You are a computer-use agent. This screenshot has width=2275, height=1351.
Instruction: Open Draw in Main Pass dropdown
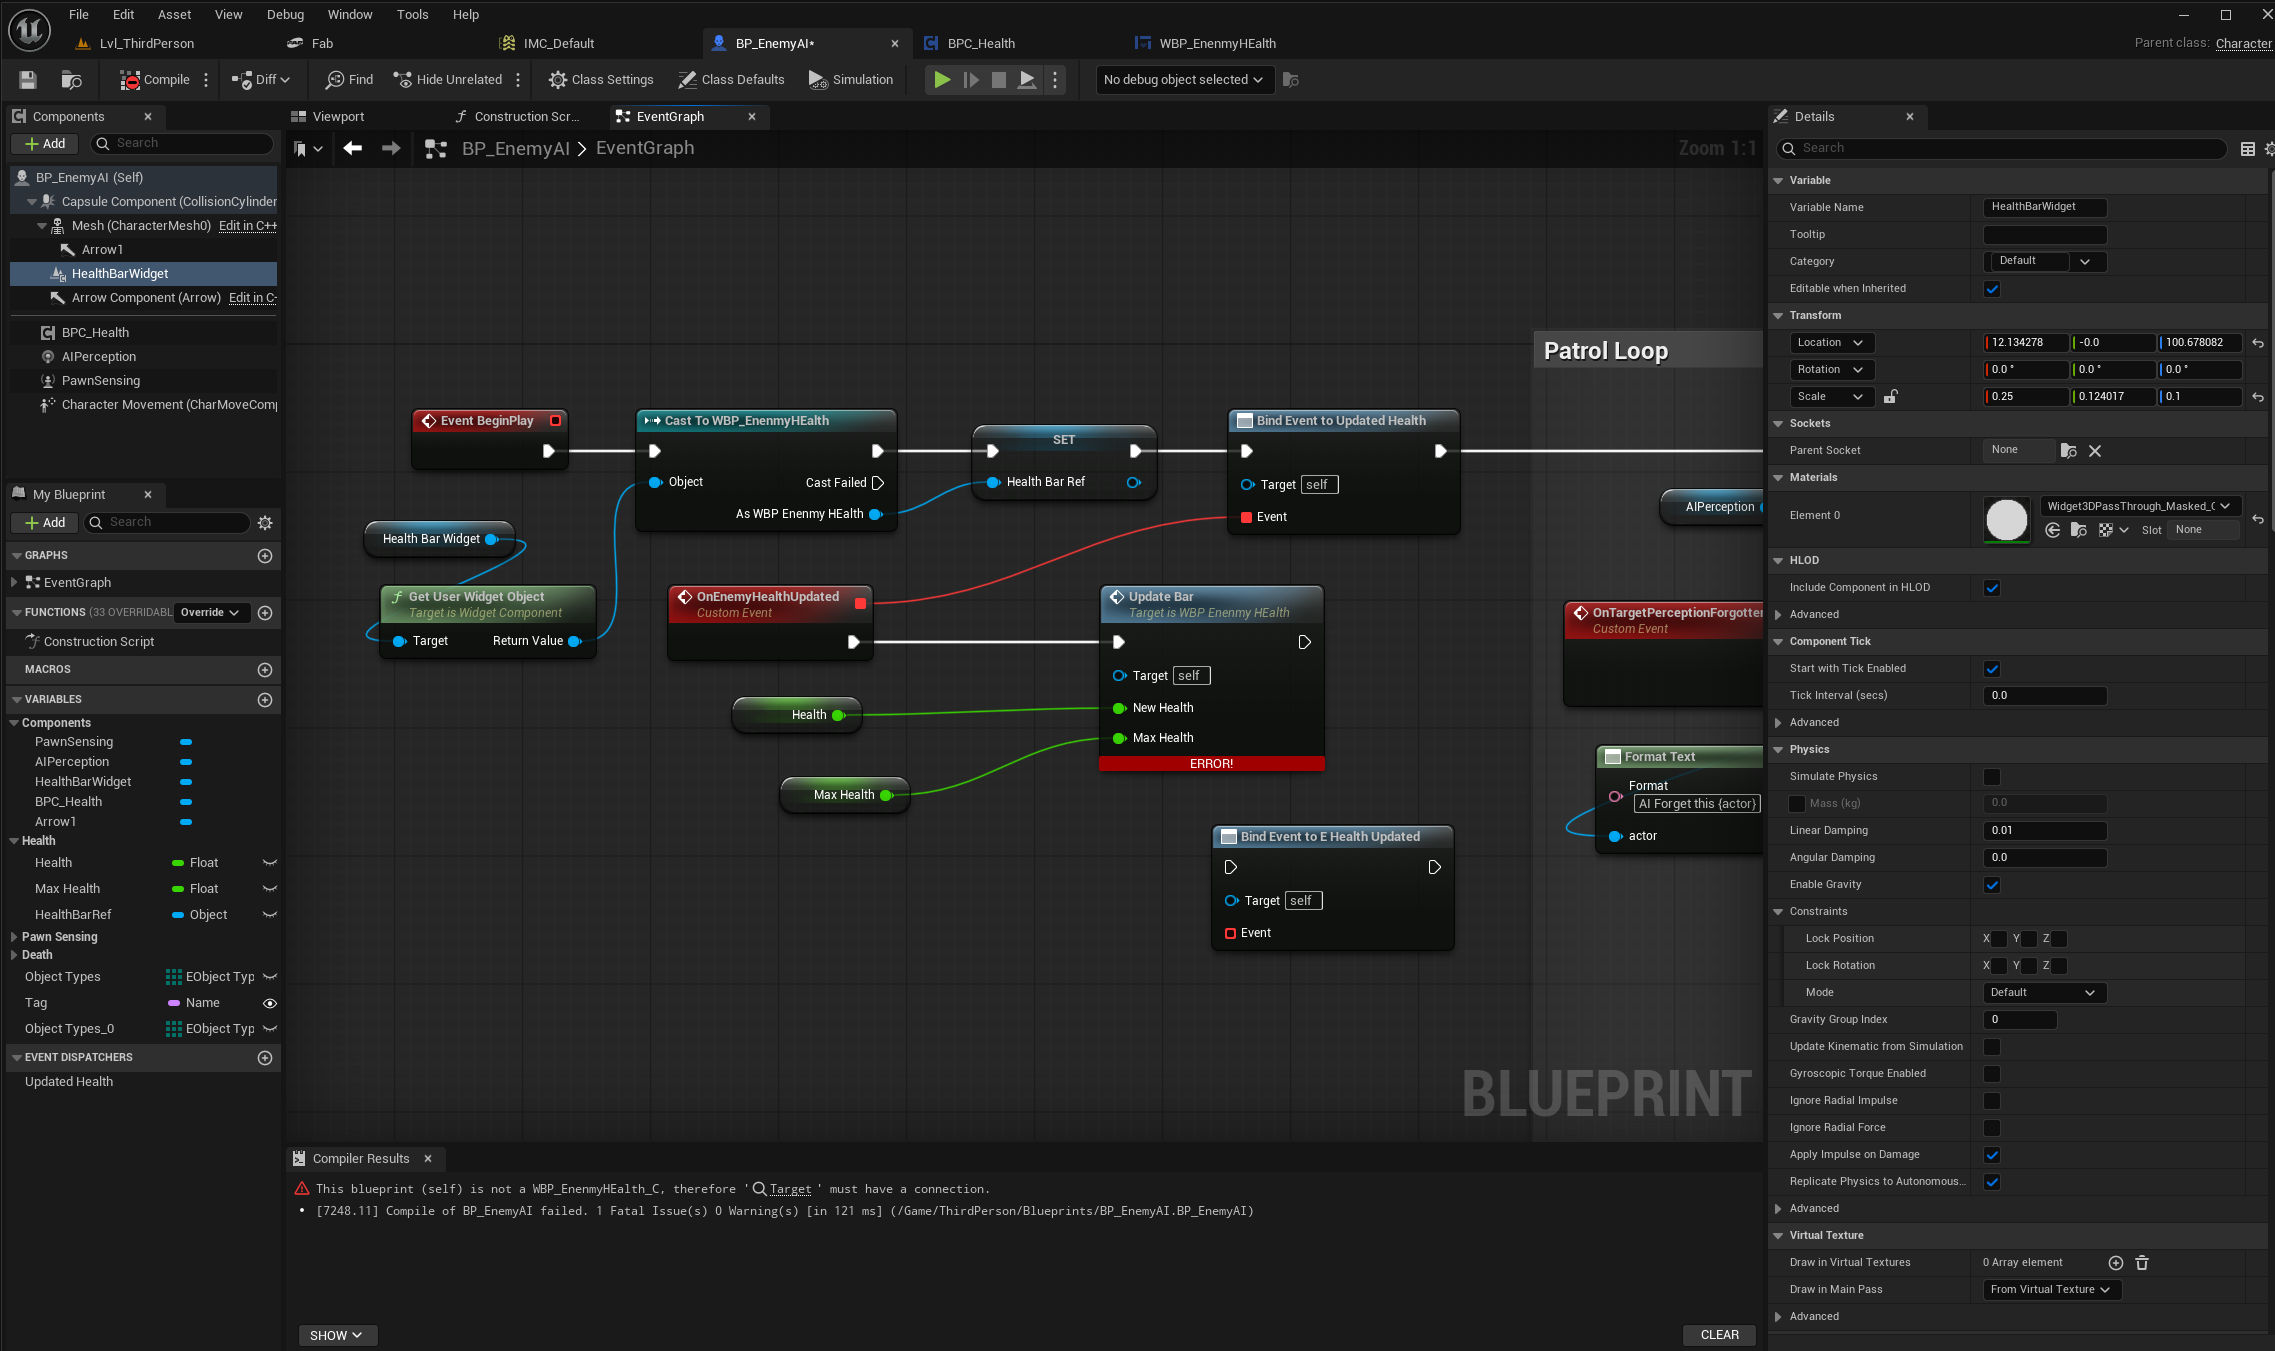2050,1290
